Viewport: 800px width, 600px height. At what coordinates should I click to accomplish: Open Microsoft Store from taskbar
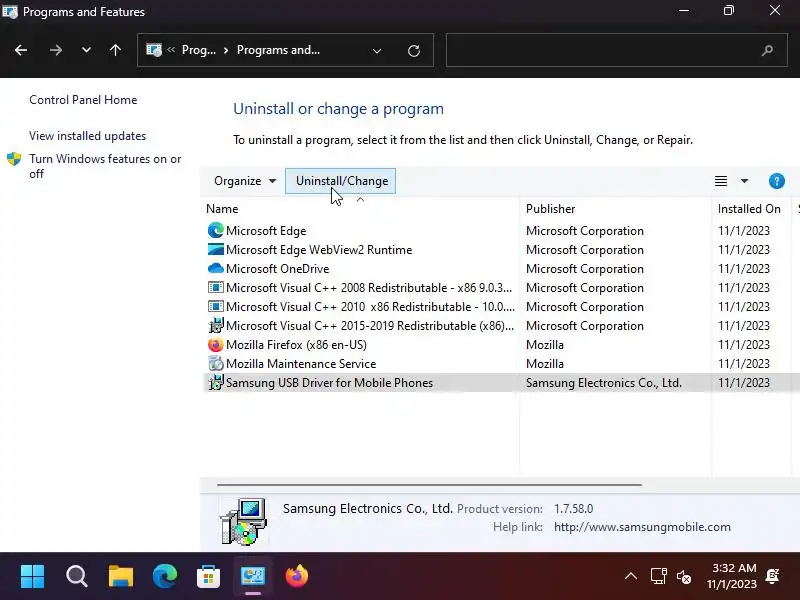click(x=209, y=577)
